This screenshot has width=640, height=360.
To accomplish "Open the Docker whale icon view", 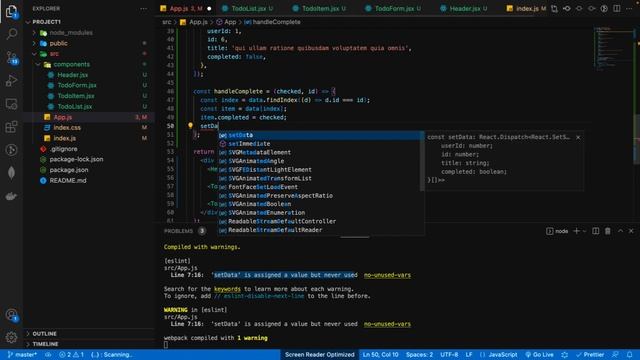I will click(11, 196).
